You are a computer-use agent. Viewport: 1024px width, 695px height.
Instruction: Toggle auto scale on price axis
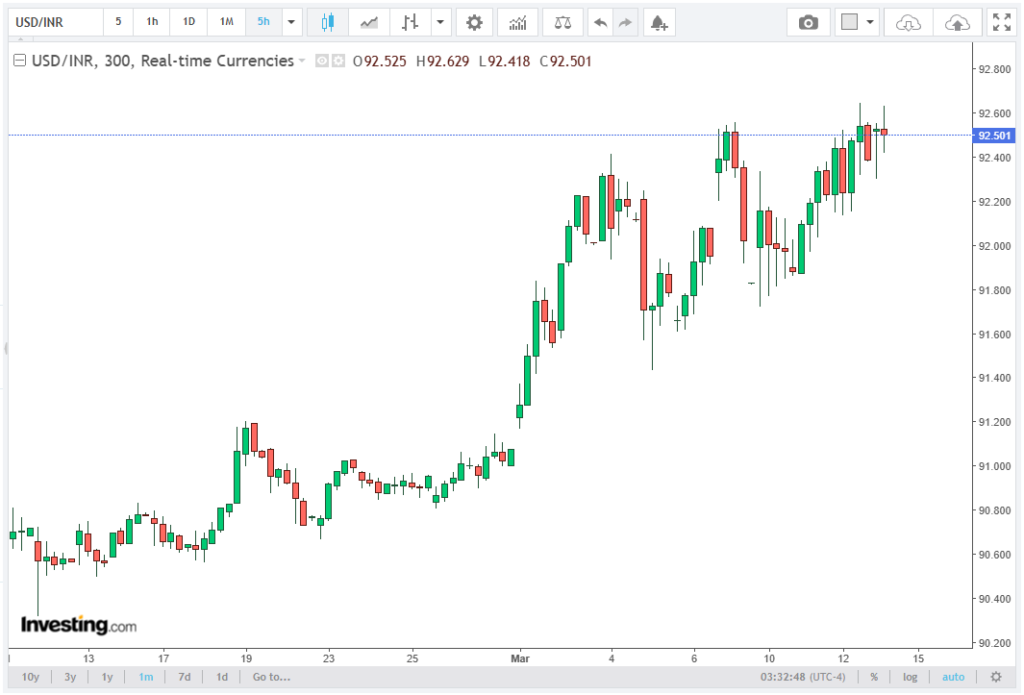click(953, 677)
